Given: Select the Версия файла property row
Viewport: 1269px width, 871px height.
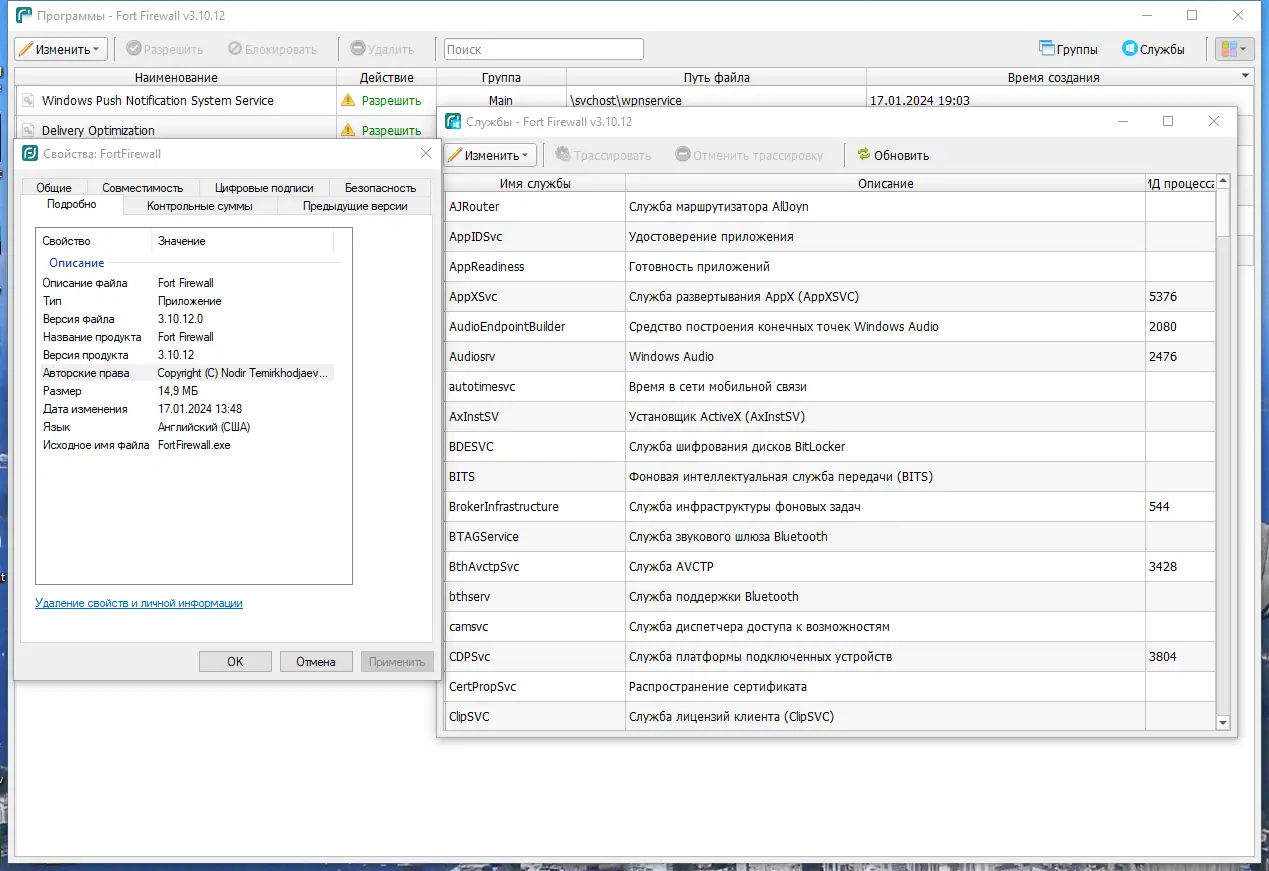Looking at the screenshot, I should pyautogui.click(x=187, y=319).
